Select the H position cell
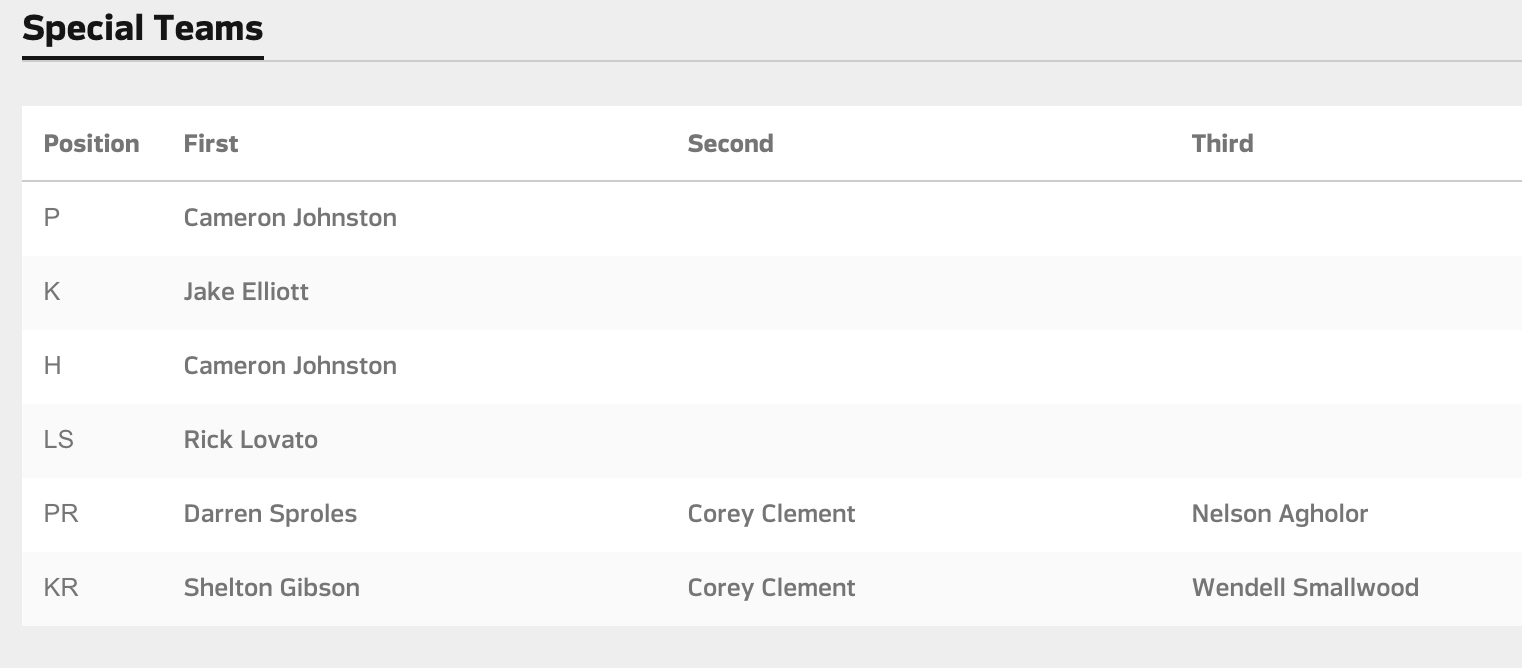 [53, 366]
